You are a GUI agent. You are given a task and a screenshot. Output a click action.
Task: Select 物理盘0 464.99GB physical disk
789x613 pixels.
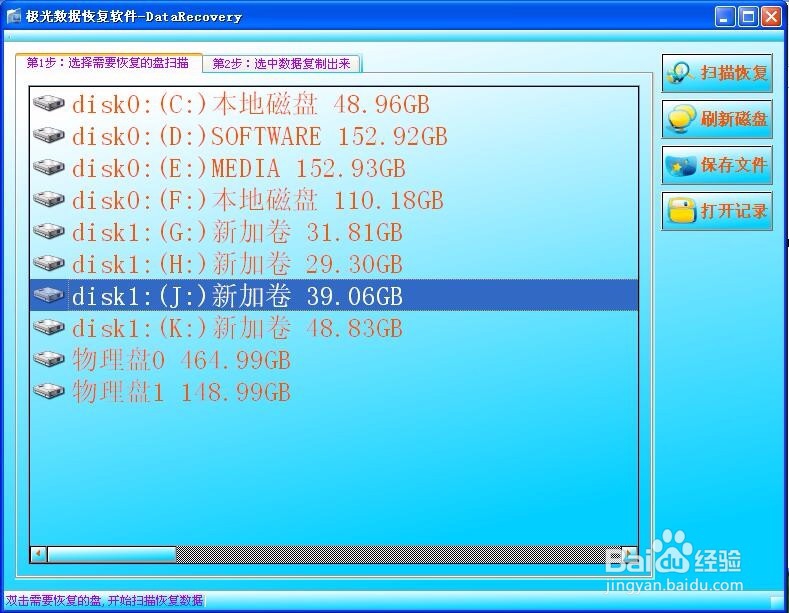[x=334, y=360]
